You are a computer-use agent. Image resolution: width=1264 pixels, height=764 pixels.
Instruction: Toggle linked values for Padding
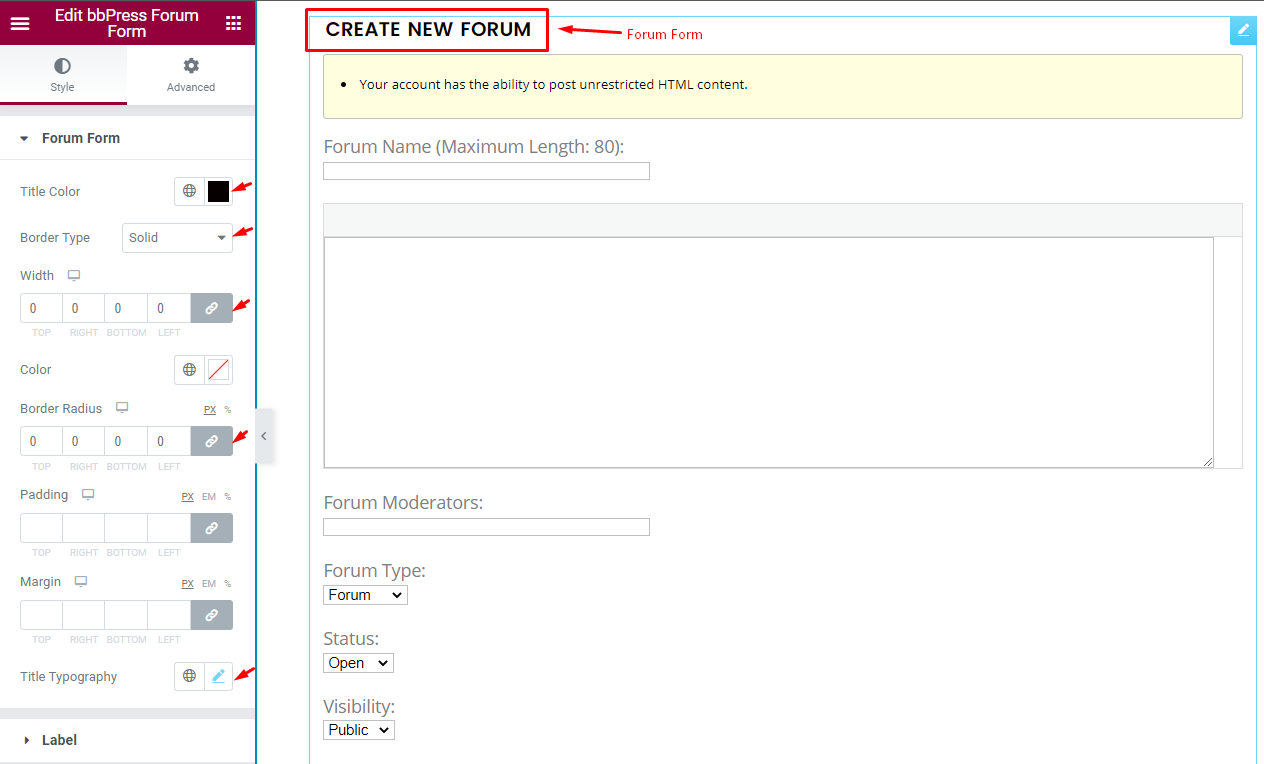[x=211, y=527]
